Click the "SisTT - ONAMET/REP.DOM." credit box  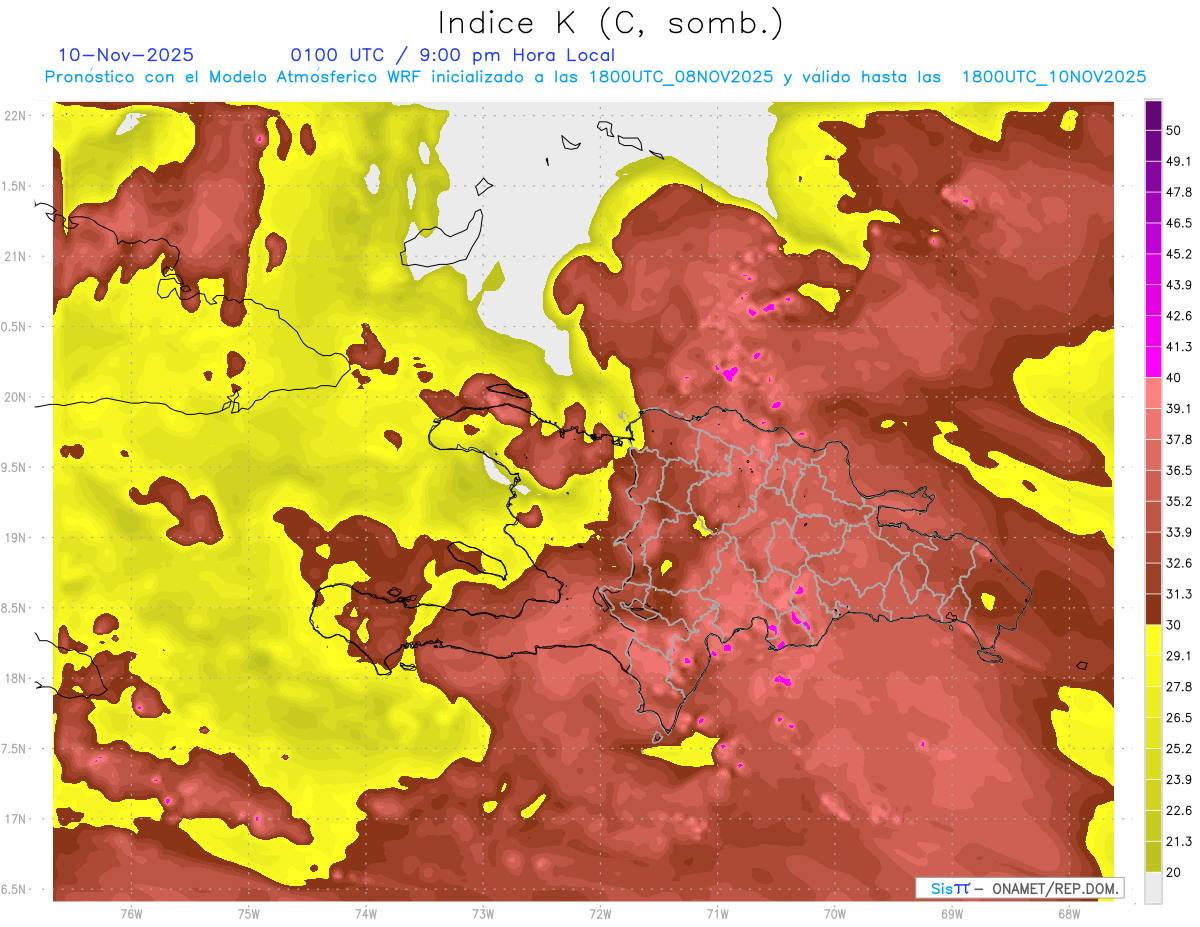pyautogui.click(x=1020, y=888)
